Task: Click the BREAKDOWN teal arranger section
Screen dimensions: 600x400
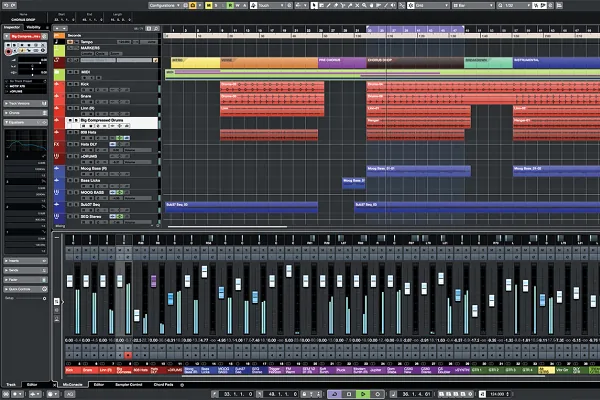Action: (x=488, y=63)
